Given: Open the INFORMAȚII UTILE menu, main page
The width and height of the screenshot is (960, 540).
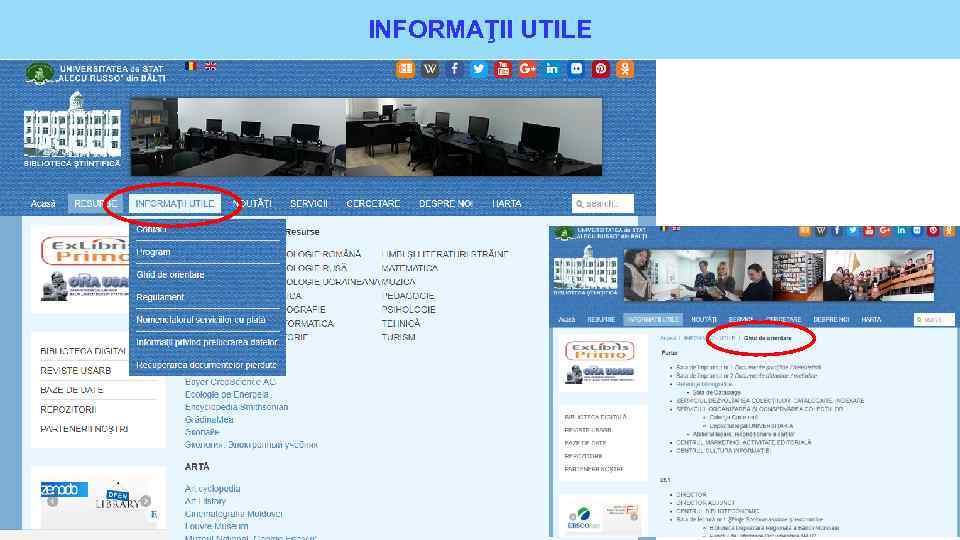Looking at the screenshot, I should coord(174,203).
